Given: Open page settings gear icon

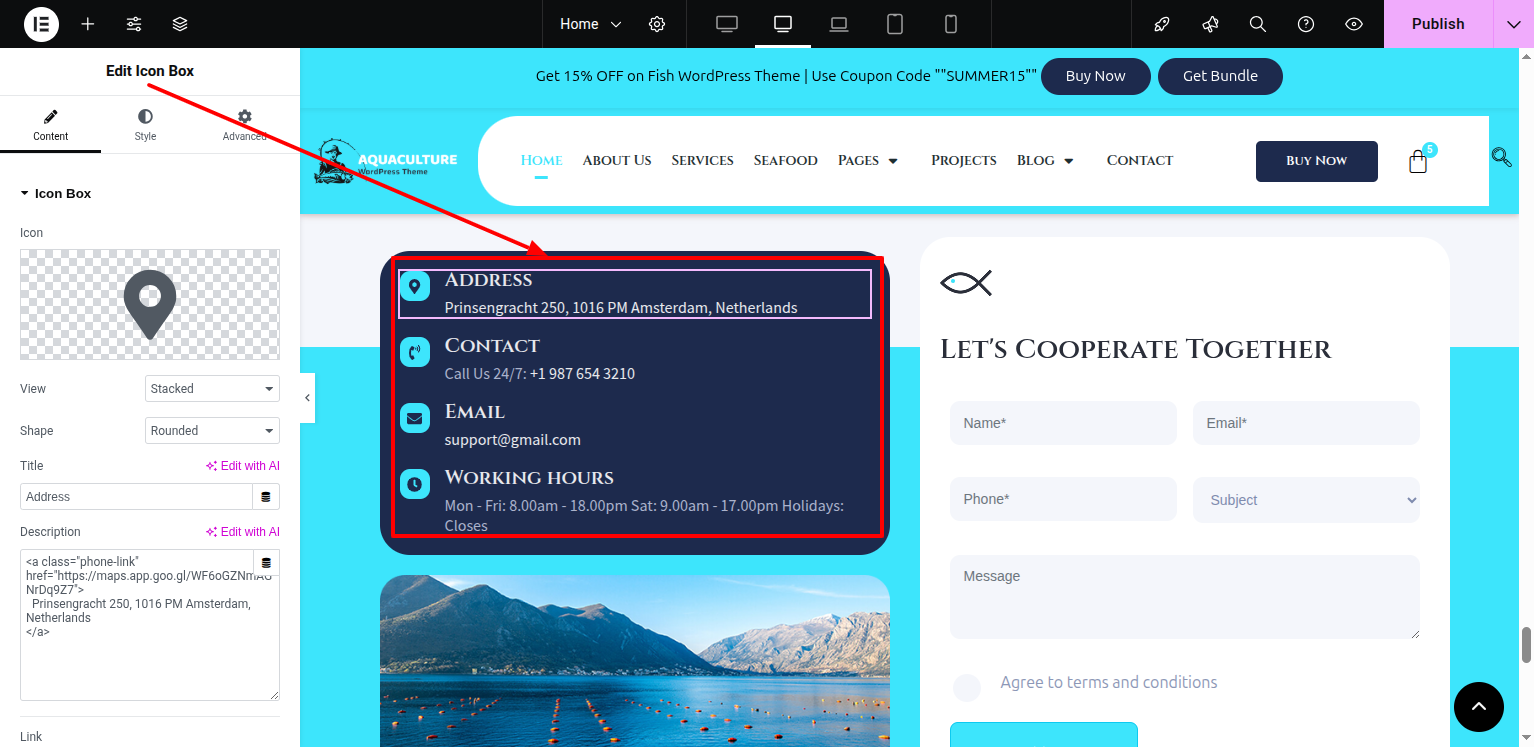Looking at the screenshot, I should [657, 24].
